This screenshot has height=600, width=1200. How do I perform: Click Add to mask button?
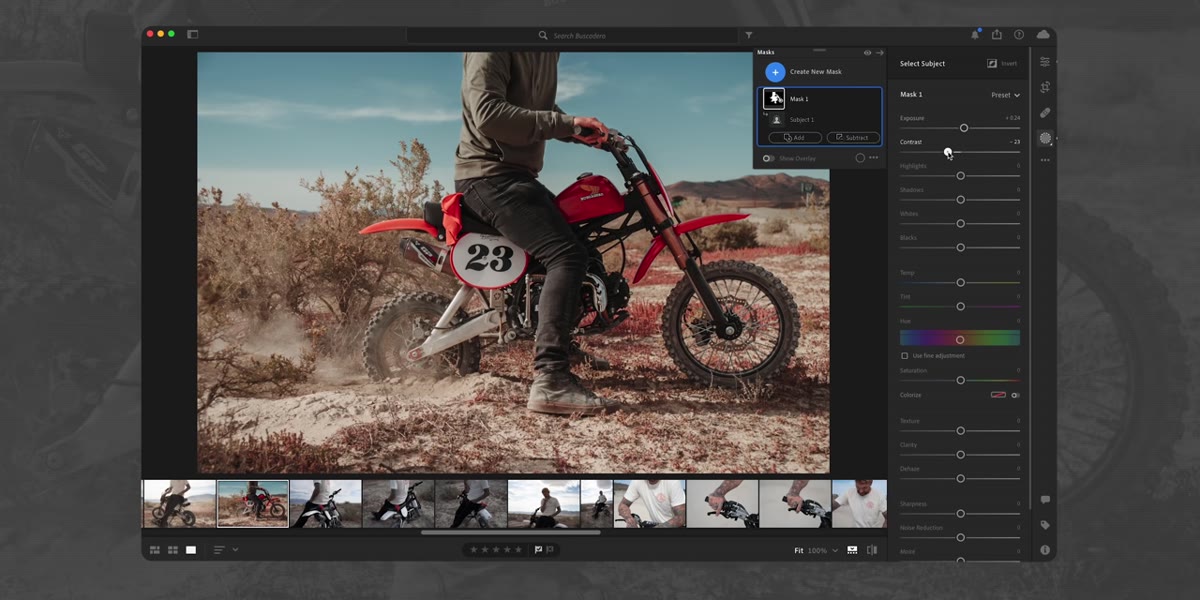click(795, 137)
